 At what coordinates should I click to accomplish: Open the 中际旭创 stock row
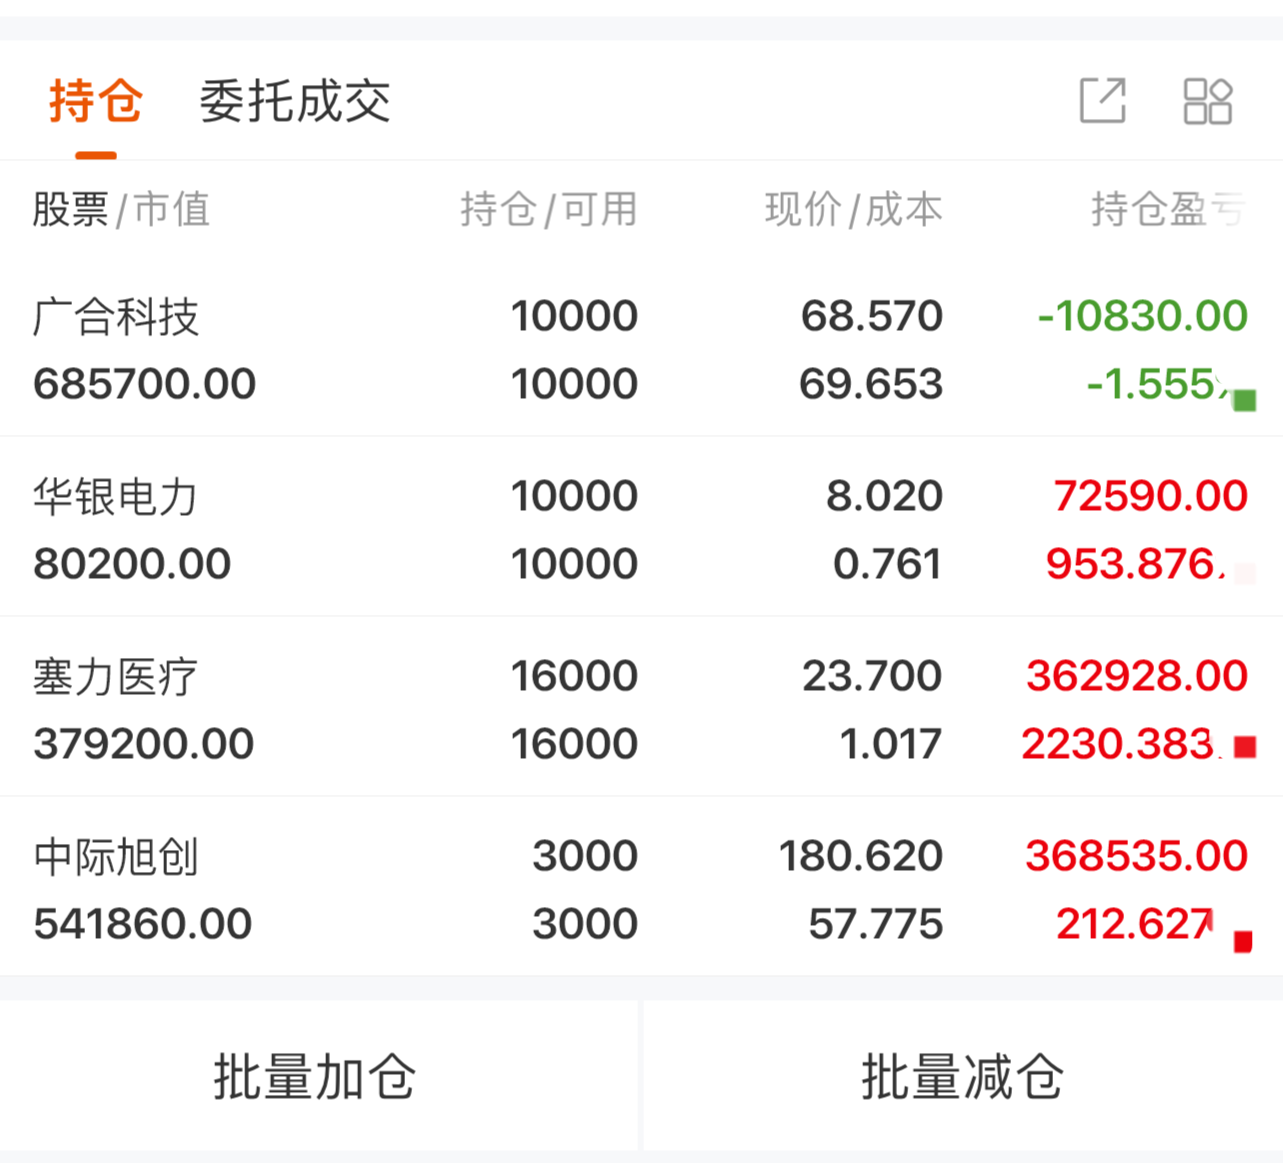coord(641,887)
